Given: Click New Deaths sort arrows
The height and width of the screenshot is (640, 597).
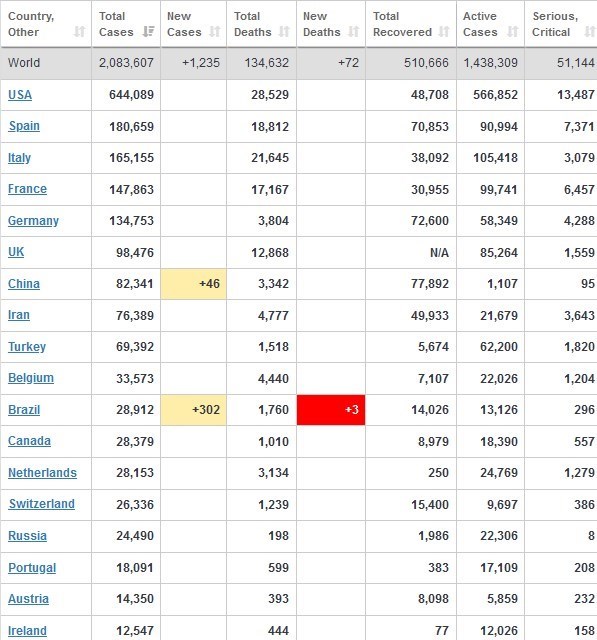Looking at the screenshot, I should (x=353, y=32).
